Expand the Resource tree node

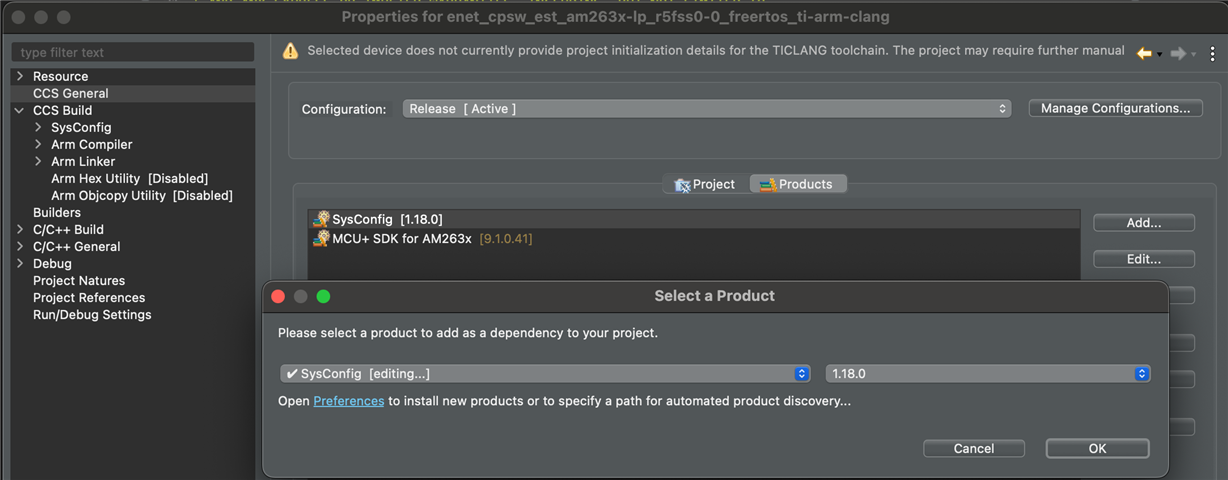click(20, 76)
